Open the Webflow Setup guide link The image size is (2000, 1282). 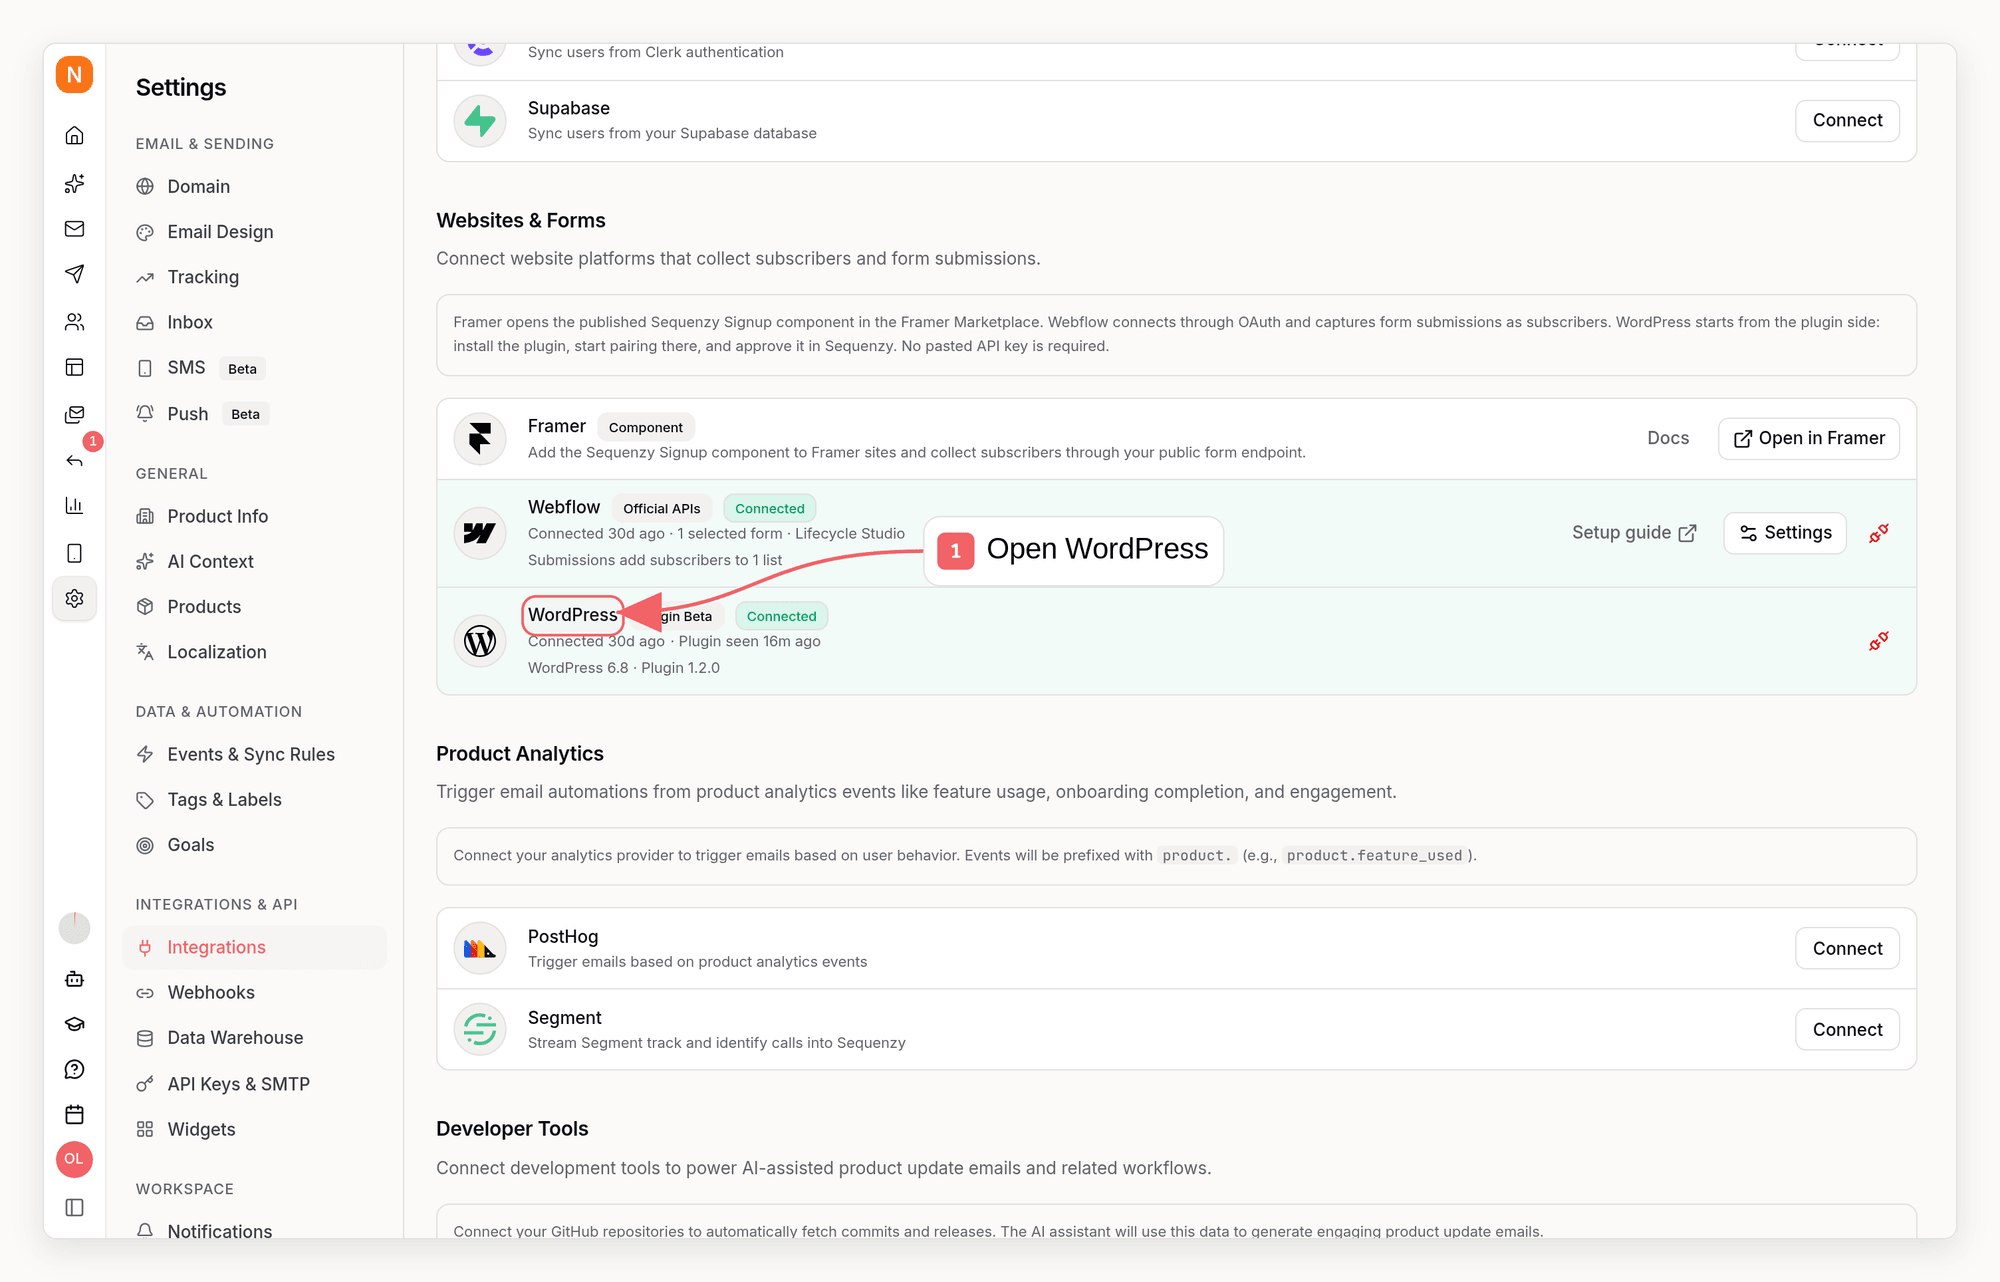coord(1634,533)
